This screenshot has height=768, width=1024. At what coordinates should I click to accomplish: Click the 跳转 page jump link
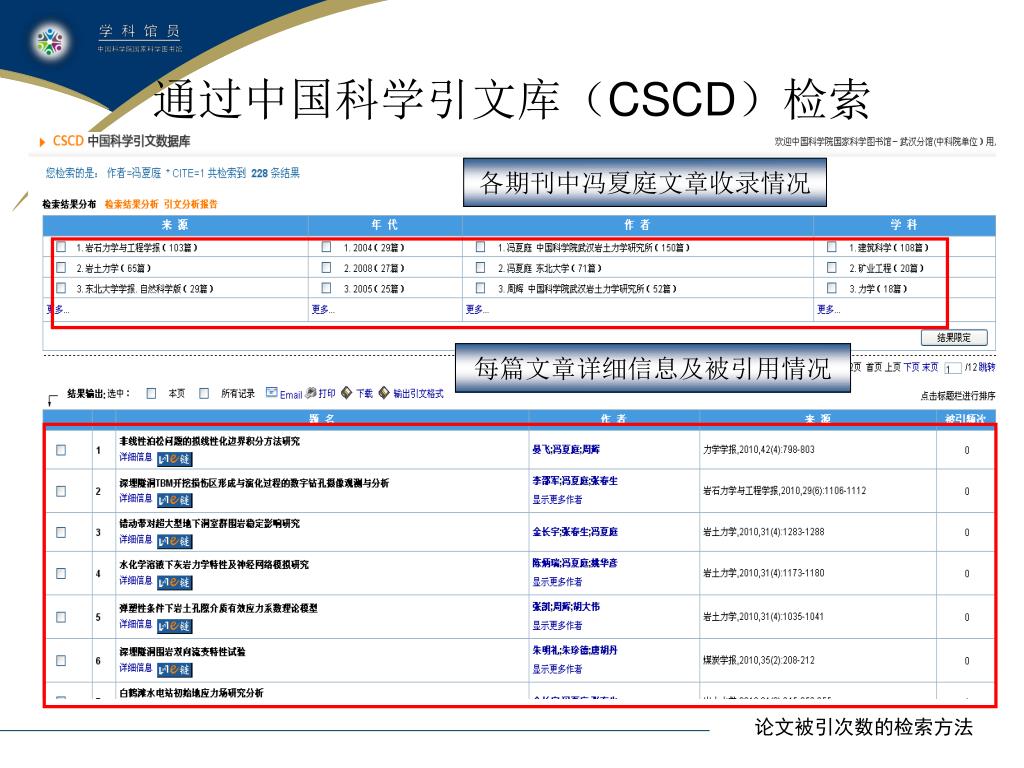[987, 367]
